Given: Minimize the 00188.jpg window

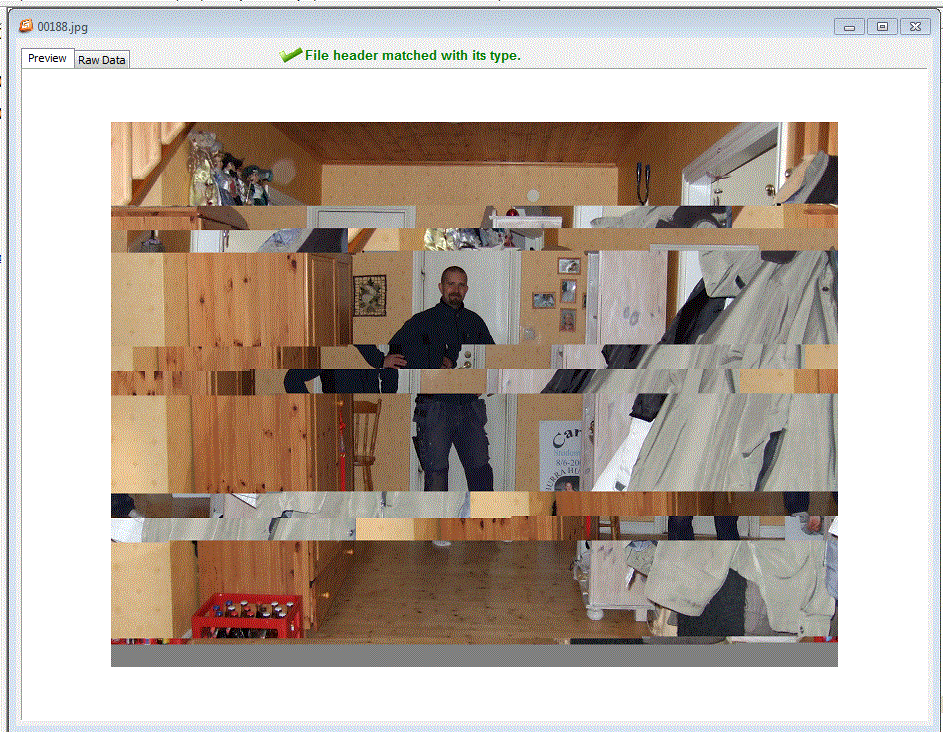Looking at the screenshot, I should [x=849, y=26].
